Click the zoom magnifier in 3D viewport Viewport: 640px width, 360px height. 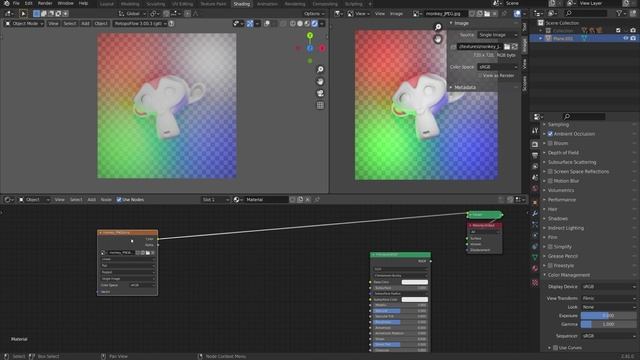[x=320, y=69]
